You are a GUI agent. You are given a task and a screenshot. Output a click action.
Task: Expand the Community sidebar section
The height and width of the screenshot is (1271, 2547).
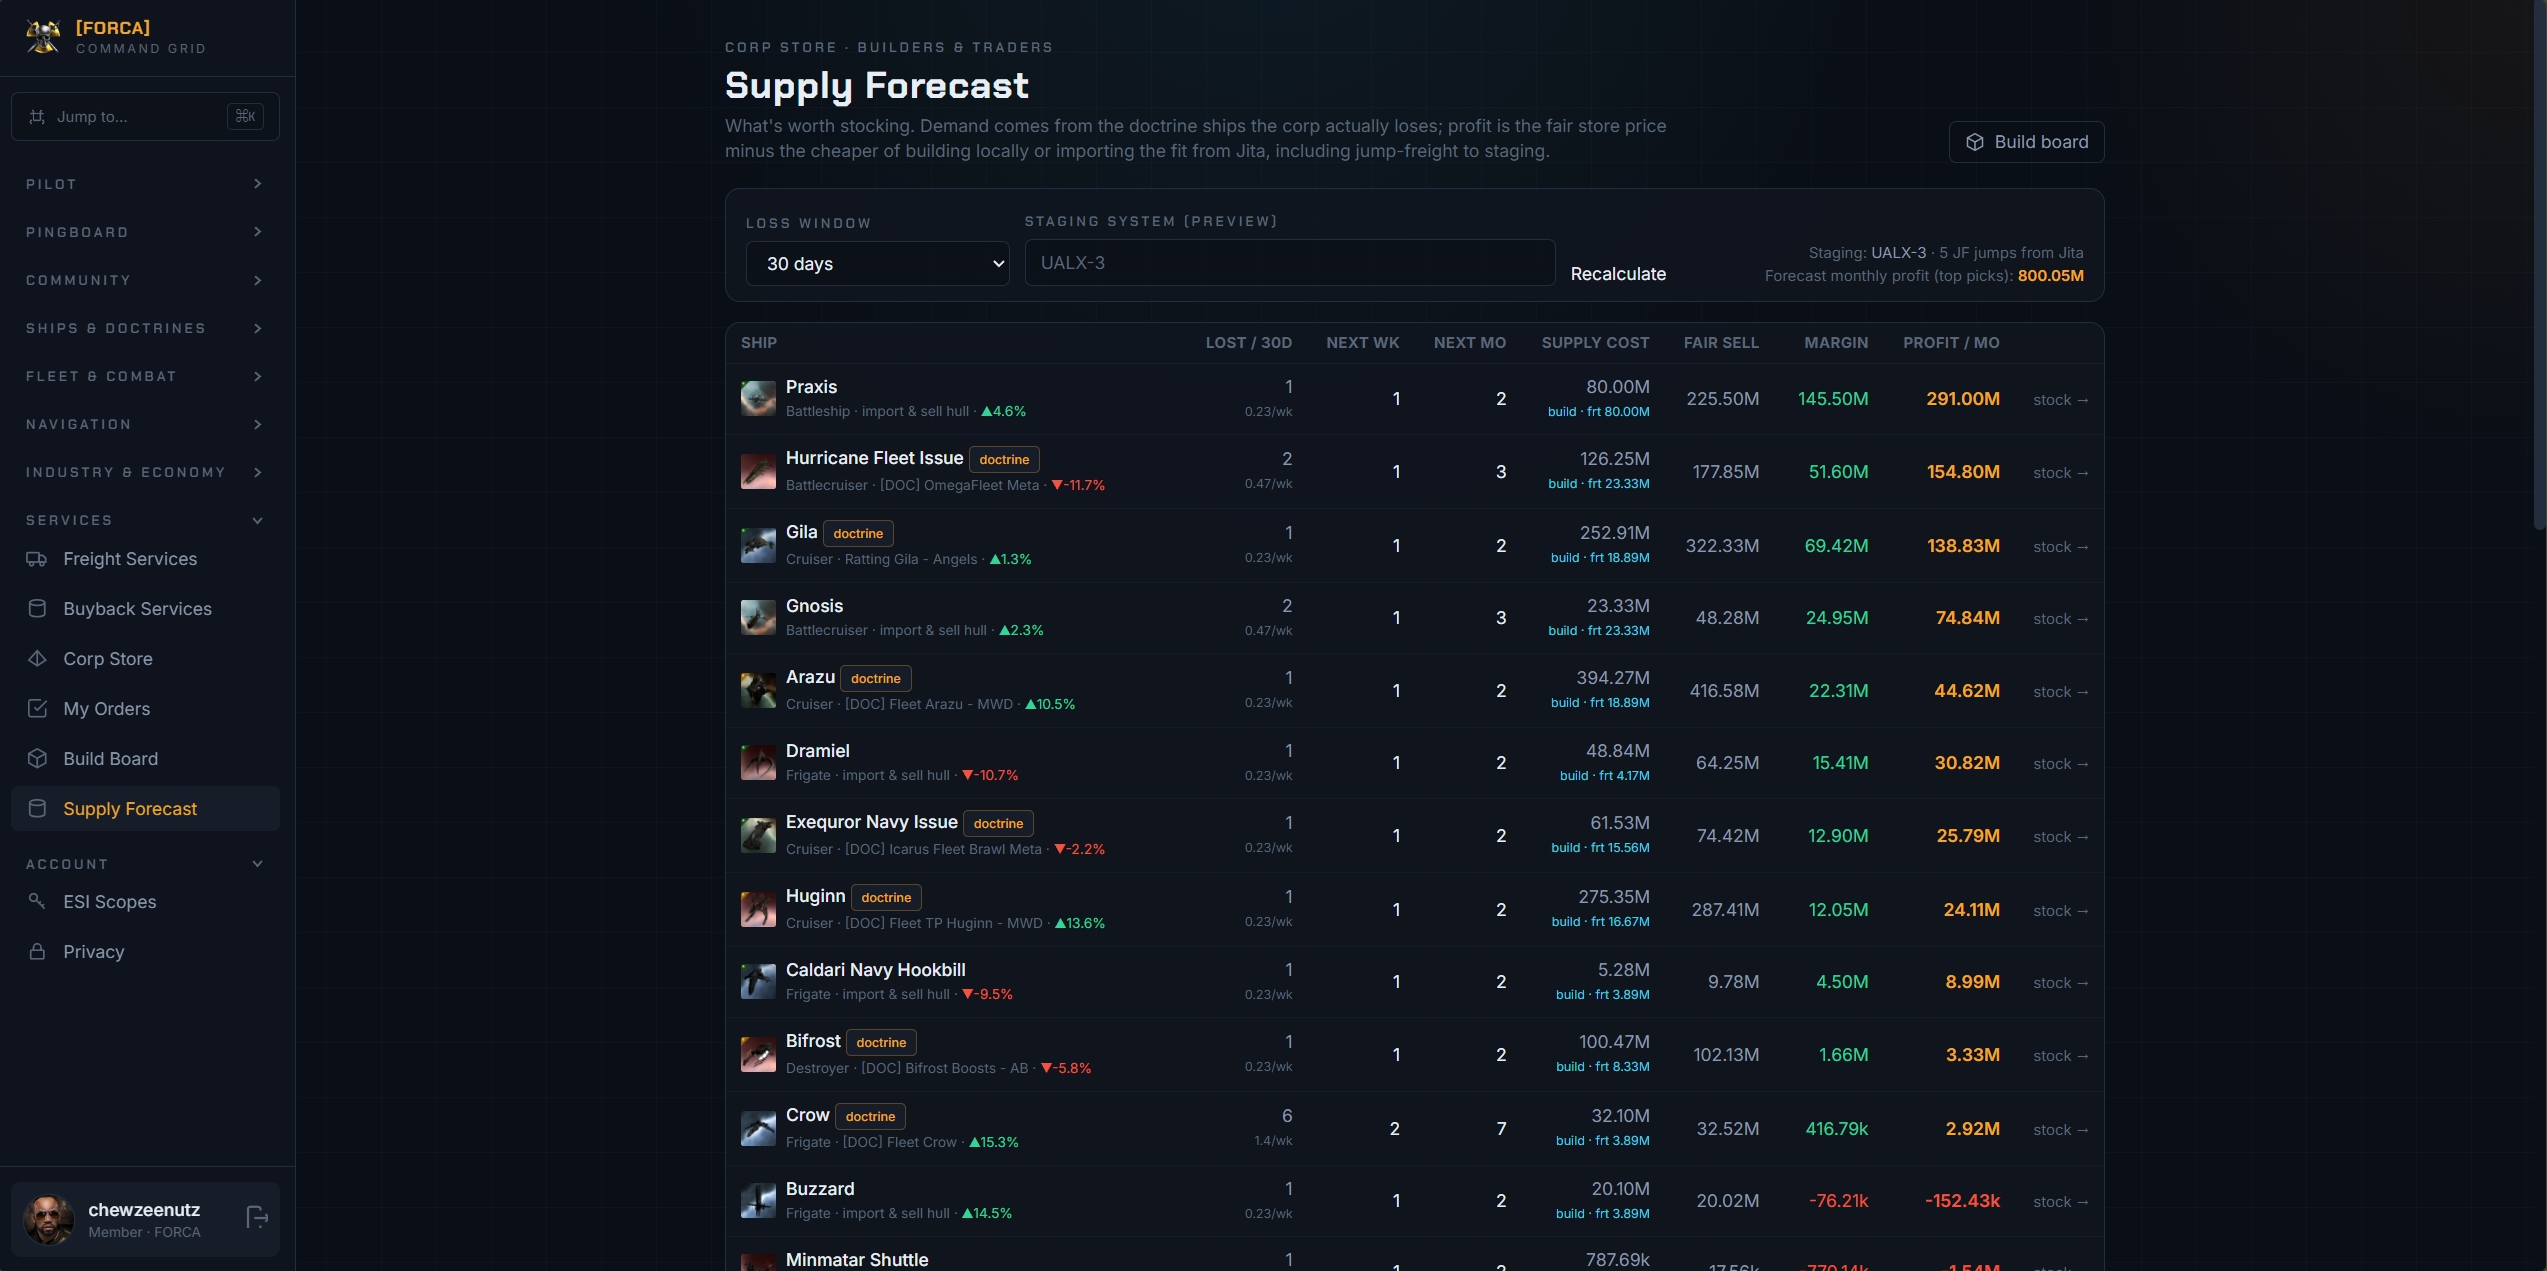click(x=145, y=280)
